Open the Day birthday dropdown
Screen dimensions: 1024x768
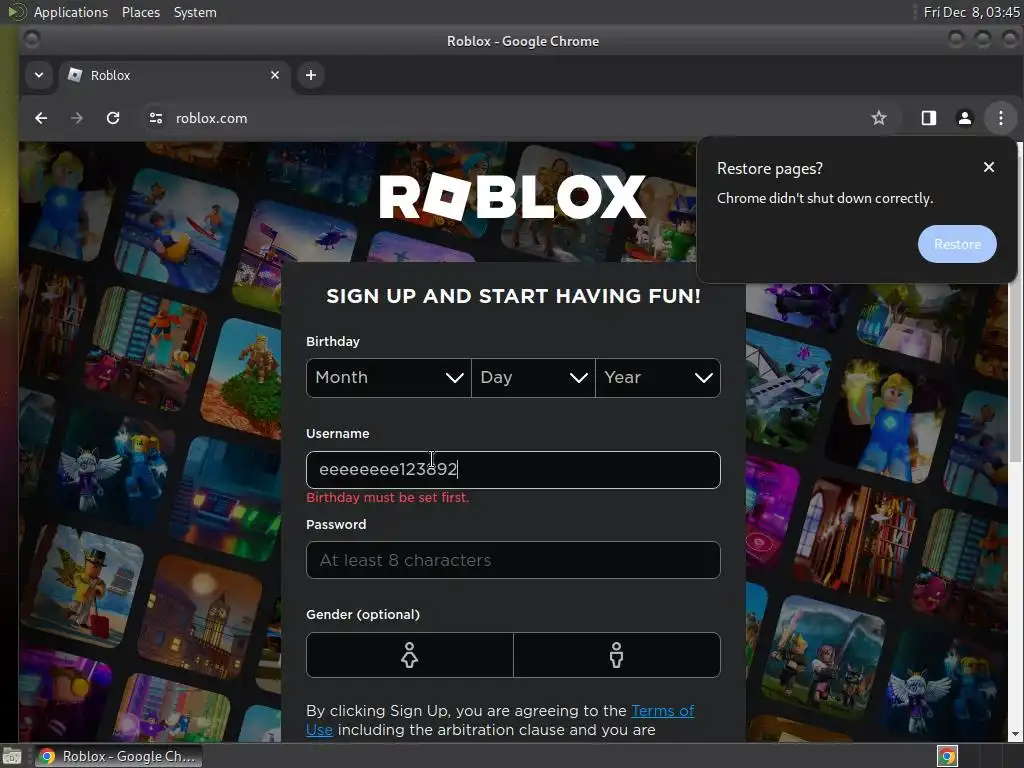coord(534,377)
